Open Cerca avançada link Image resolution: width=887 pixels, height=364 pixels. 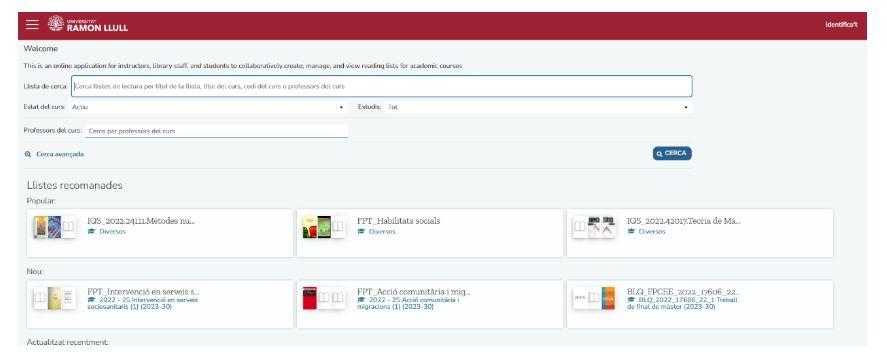coord(60,154)
